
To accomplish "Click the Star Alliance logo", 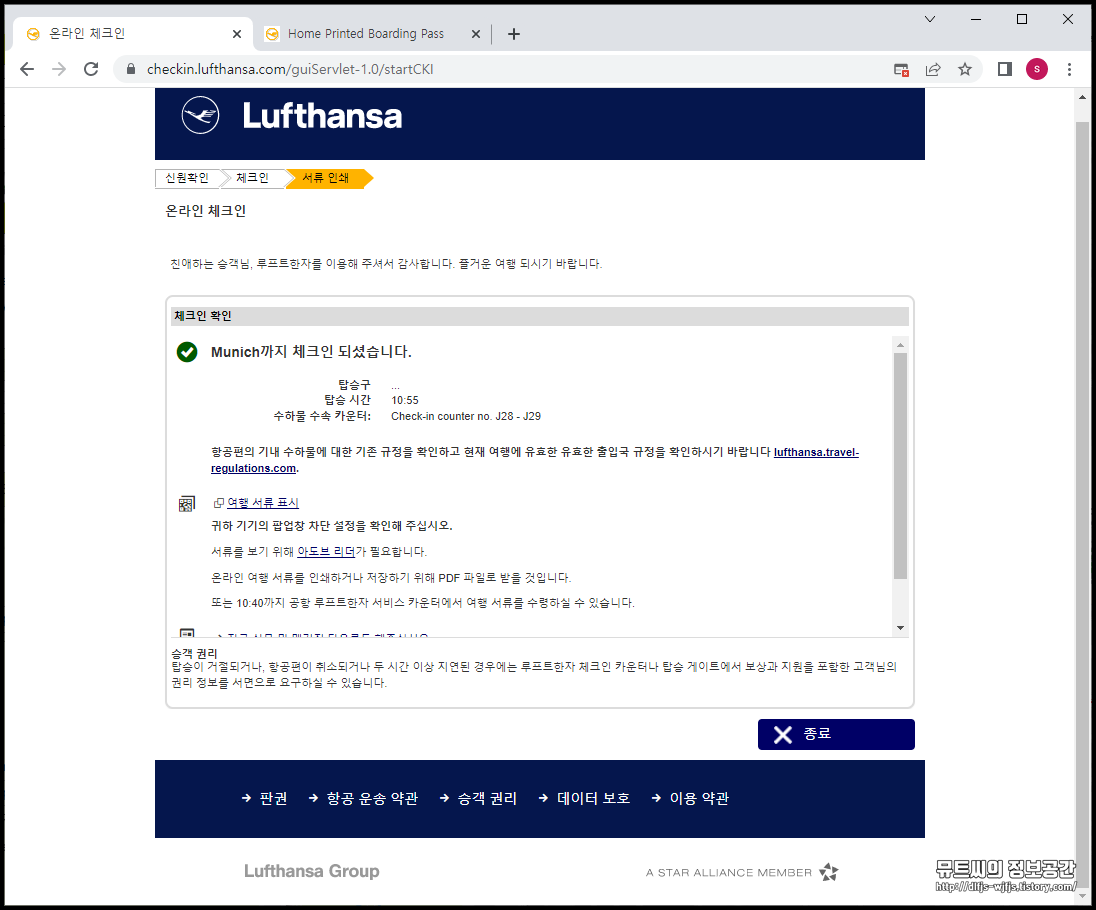I will [829, 872].
